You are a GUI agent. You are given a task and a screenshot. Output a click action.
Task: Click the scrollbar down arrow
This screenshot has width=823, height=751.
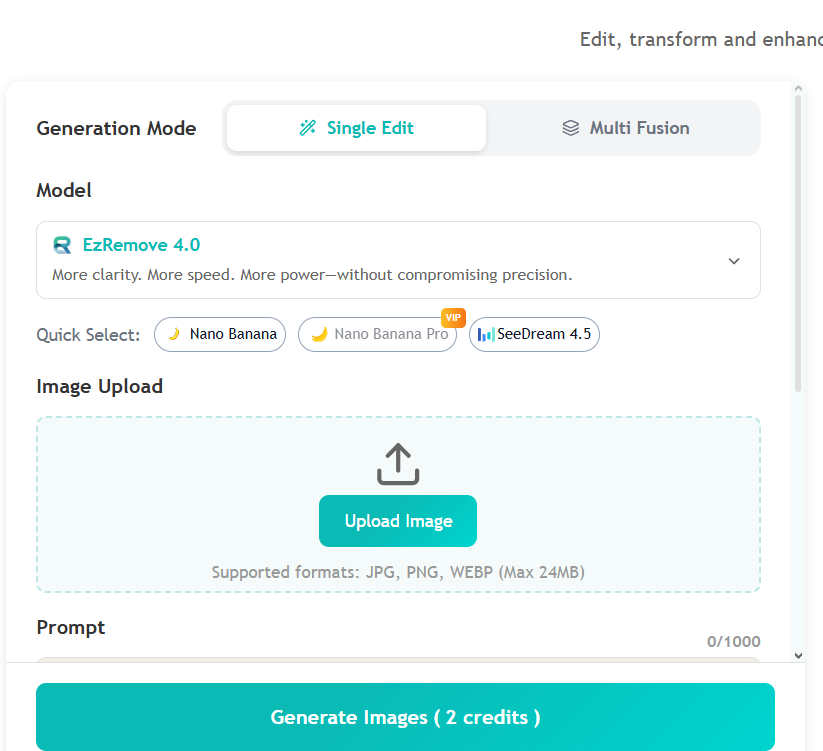[798, 655]
